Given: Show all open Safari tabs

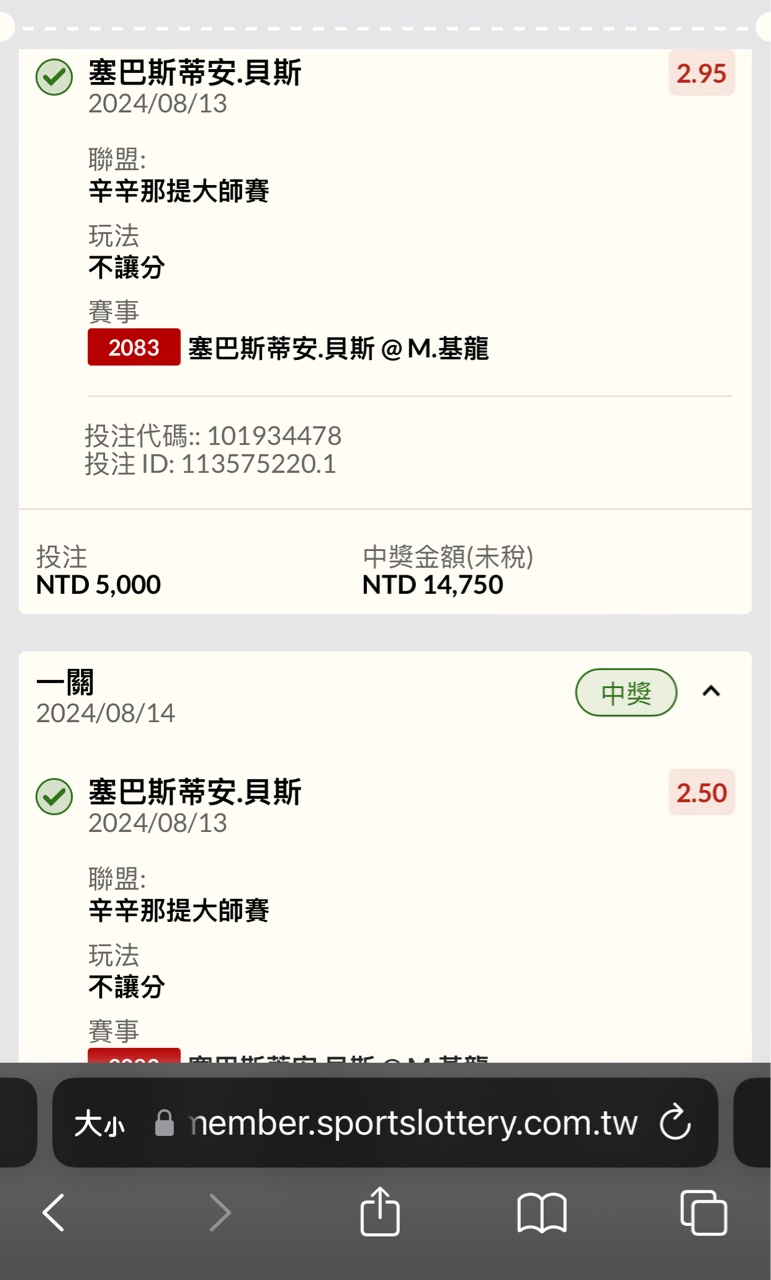Looking at the screenshot, I should (703, 1213).
